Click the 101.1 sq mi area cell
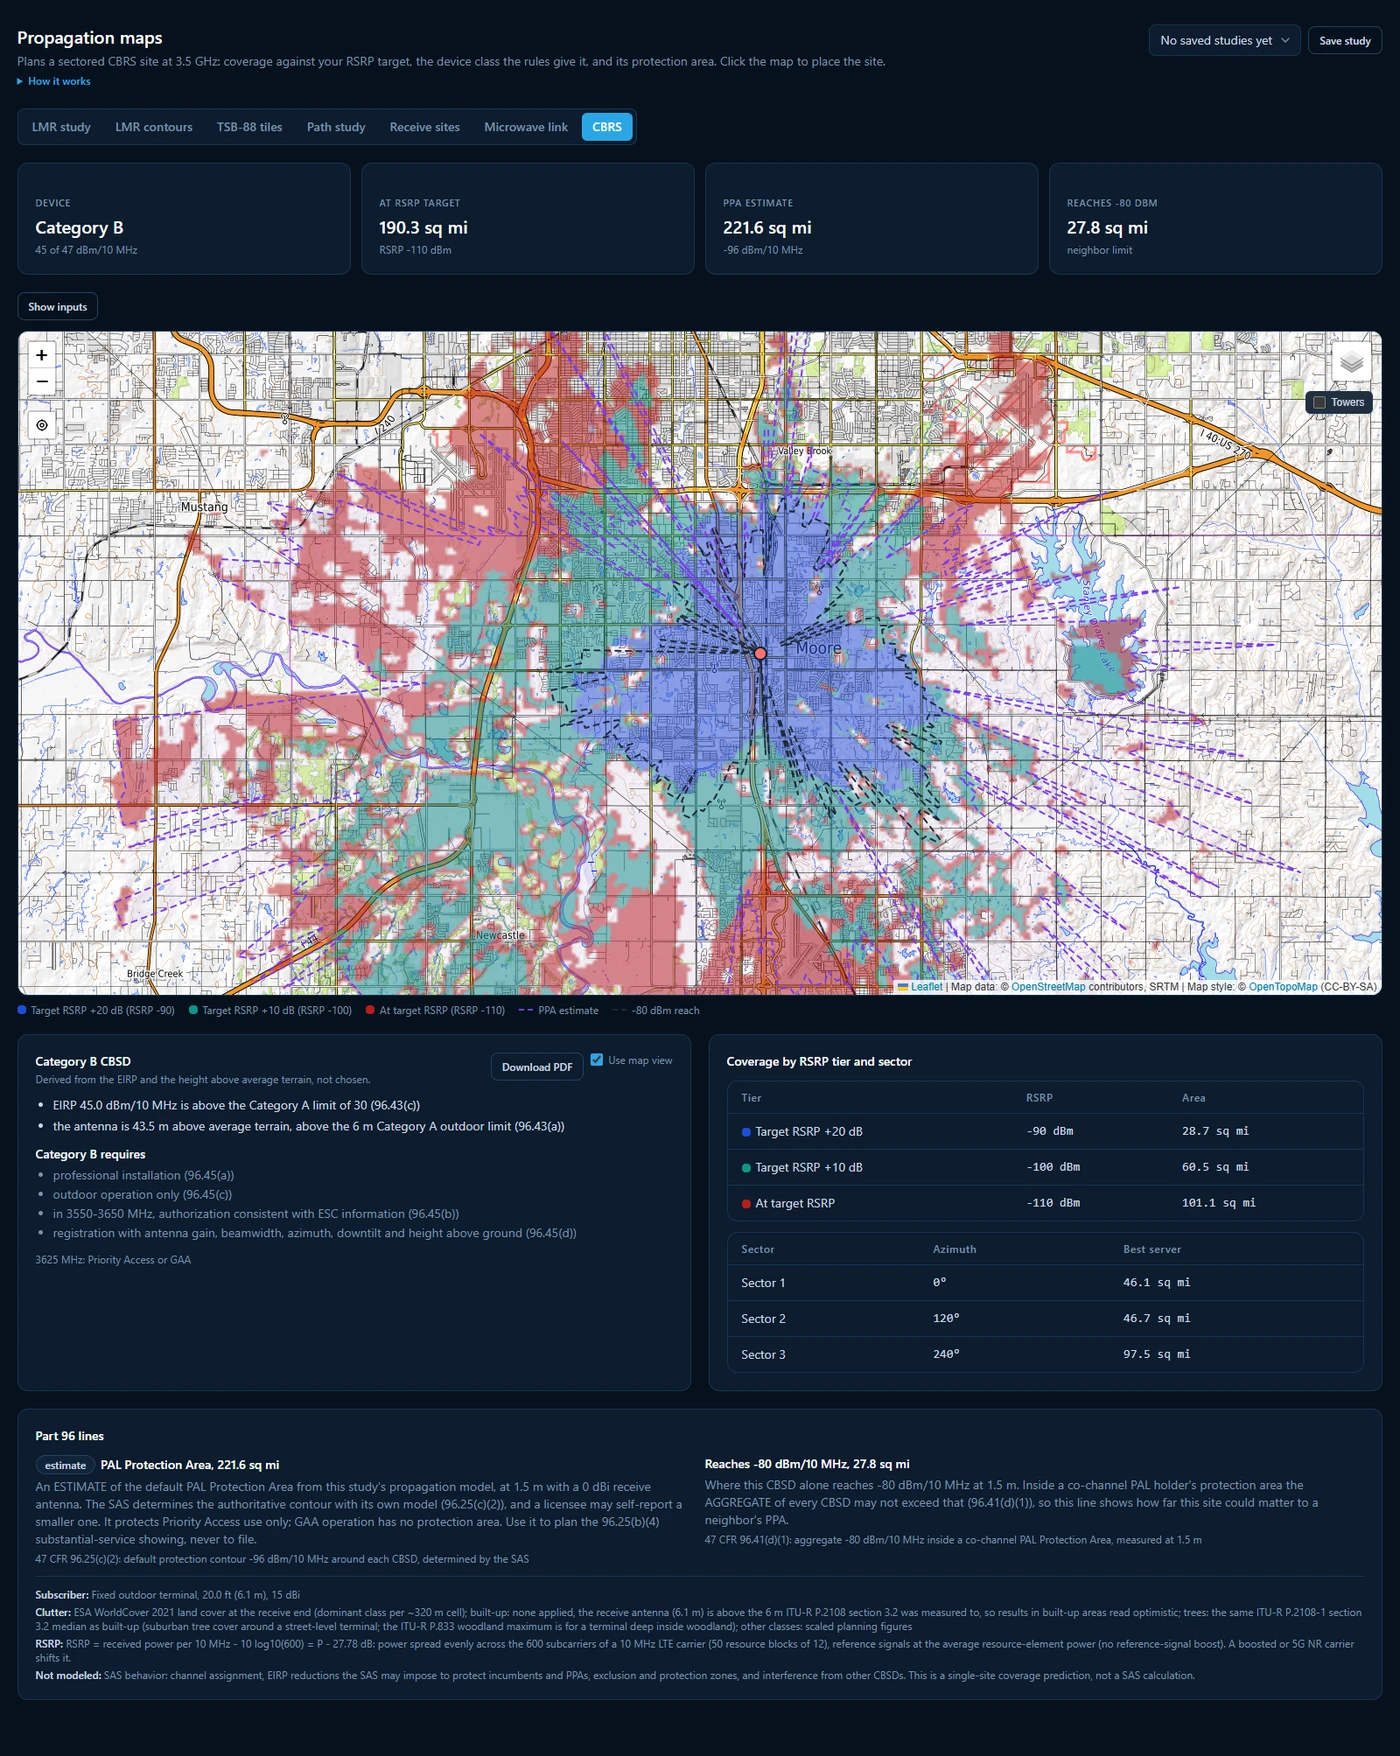 click(x=1218, y=1203)
